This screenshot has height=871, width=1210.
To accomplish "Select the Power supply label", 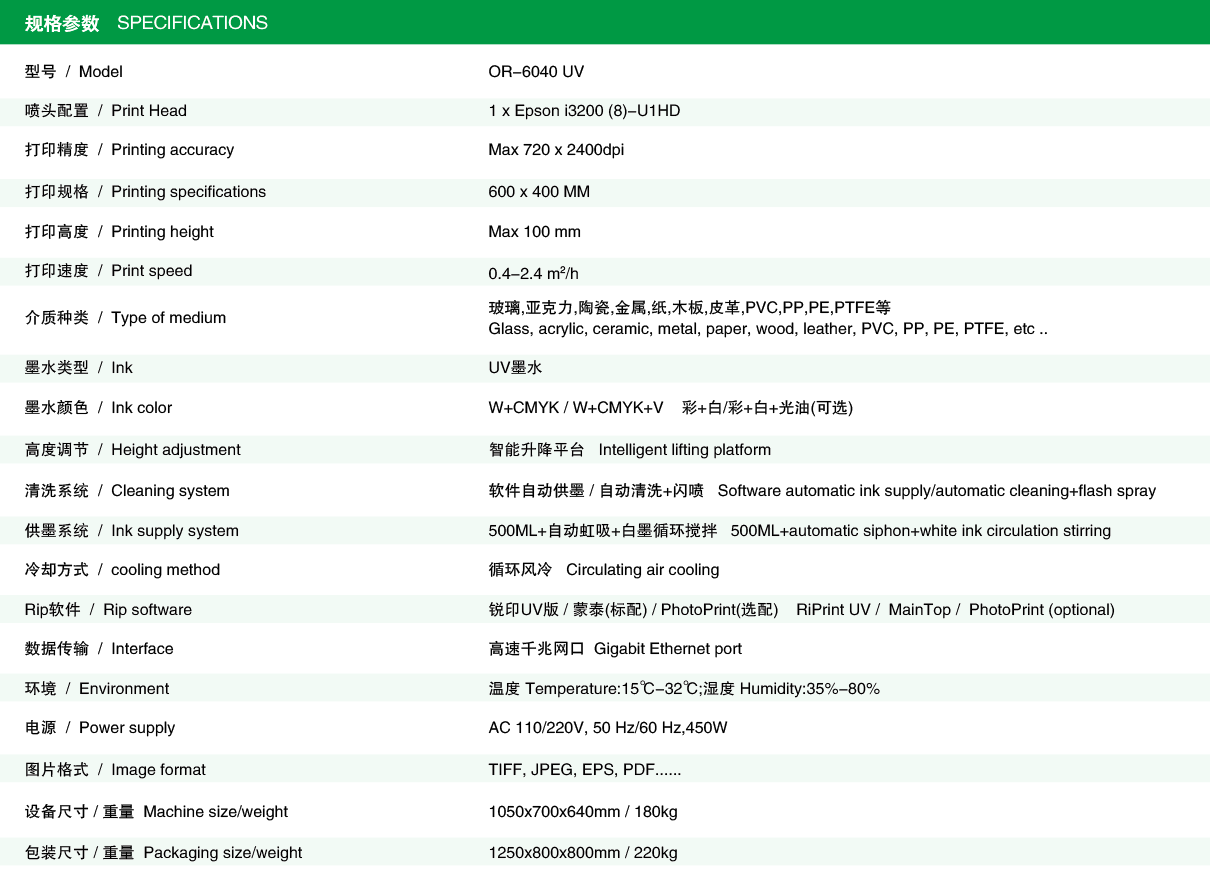I will point(100,728).
